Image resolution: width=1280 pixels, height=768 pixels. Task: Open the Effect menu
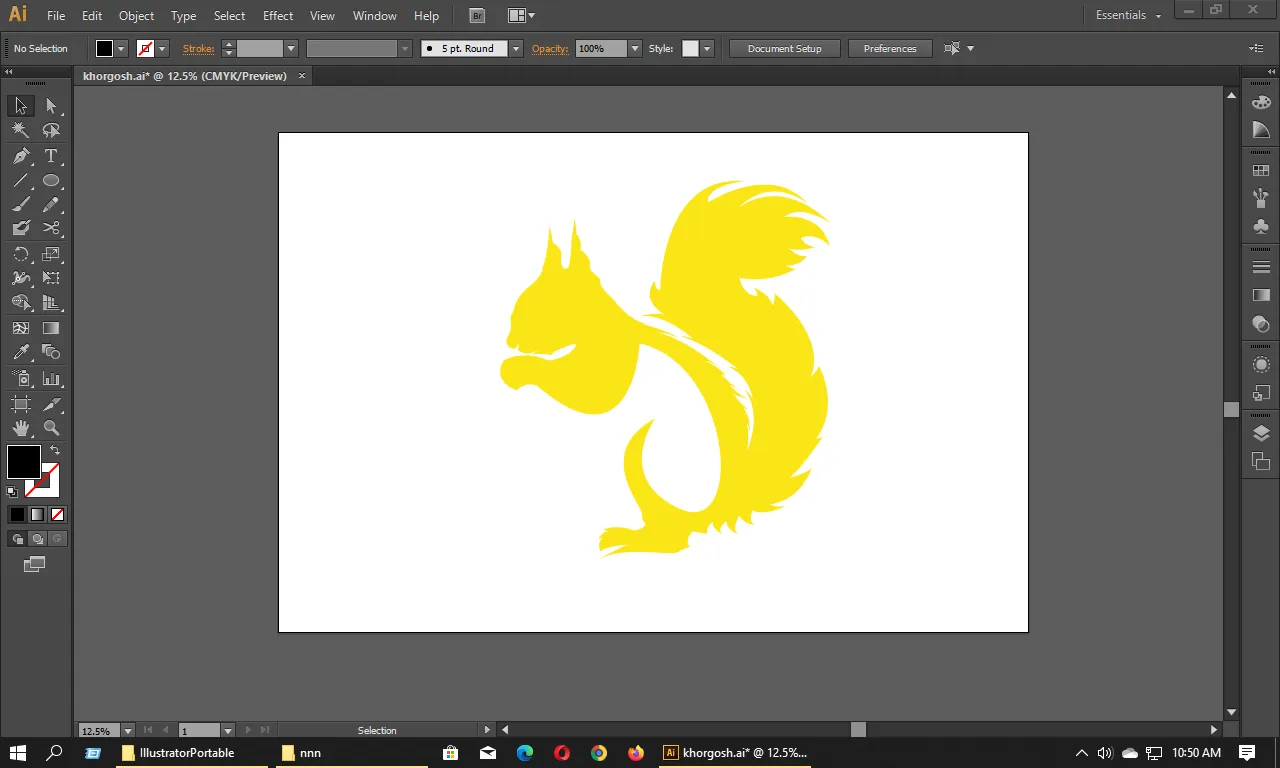click(278, 16)
